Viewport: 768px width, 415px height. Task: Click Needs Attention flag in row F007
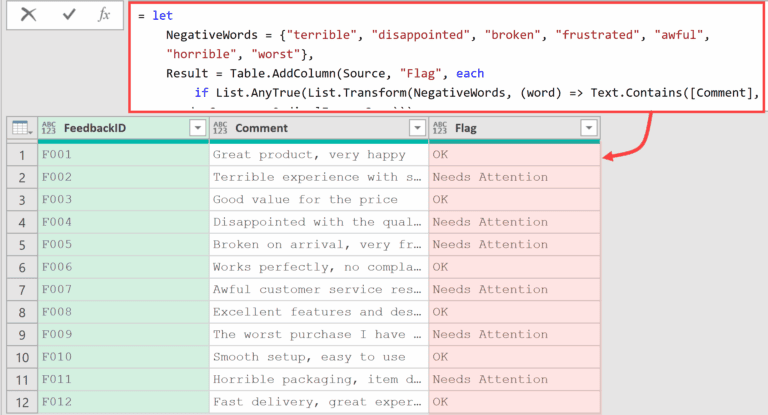pos(514,290)
